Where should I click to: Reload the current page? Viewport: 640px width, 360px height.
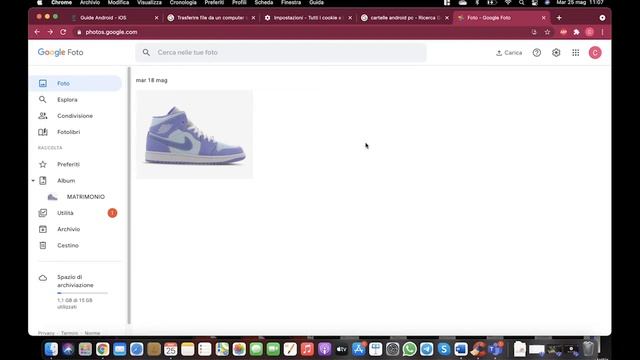click(63, 32)
